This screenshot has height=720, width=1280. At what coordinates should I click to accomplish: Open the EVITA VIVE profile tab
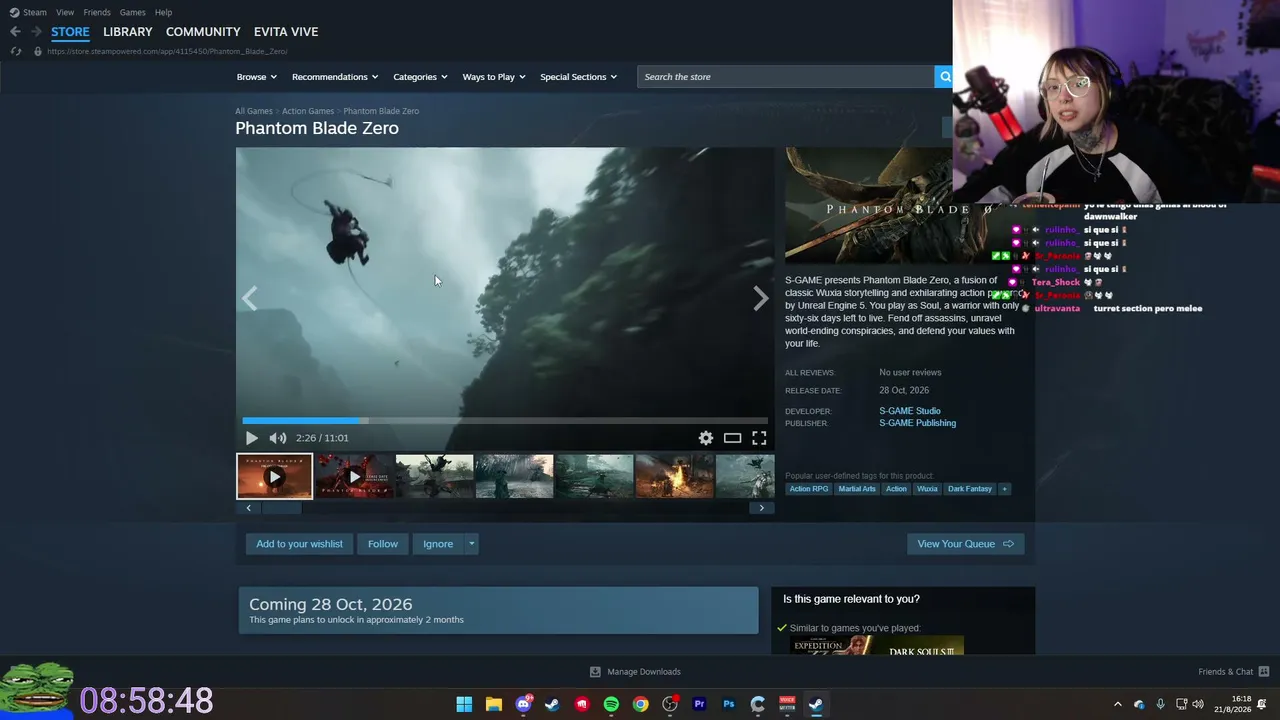[286, 32]
